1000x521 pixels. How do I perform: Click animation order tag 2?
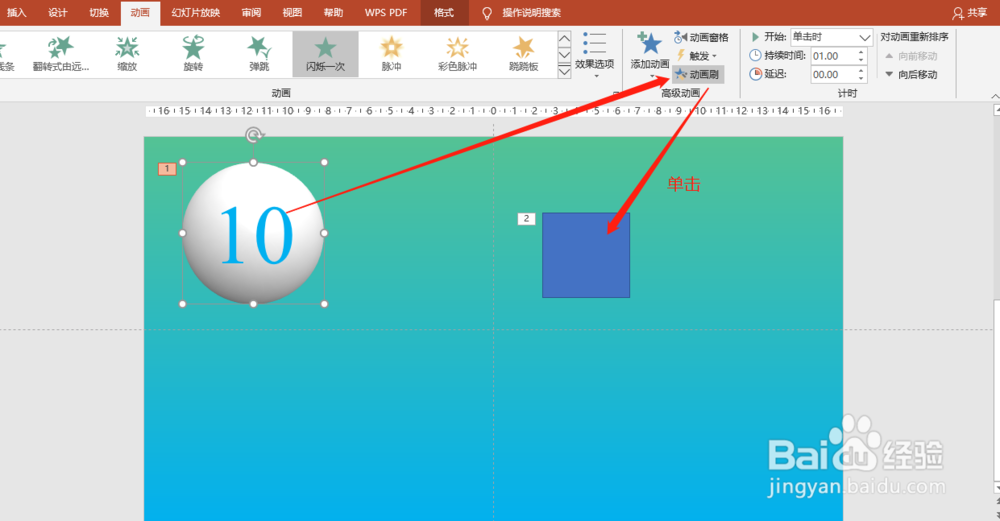[x=526, y=219]
